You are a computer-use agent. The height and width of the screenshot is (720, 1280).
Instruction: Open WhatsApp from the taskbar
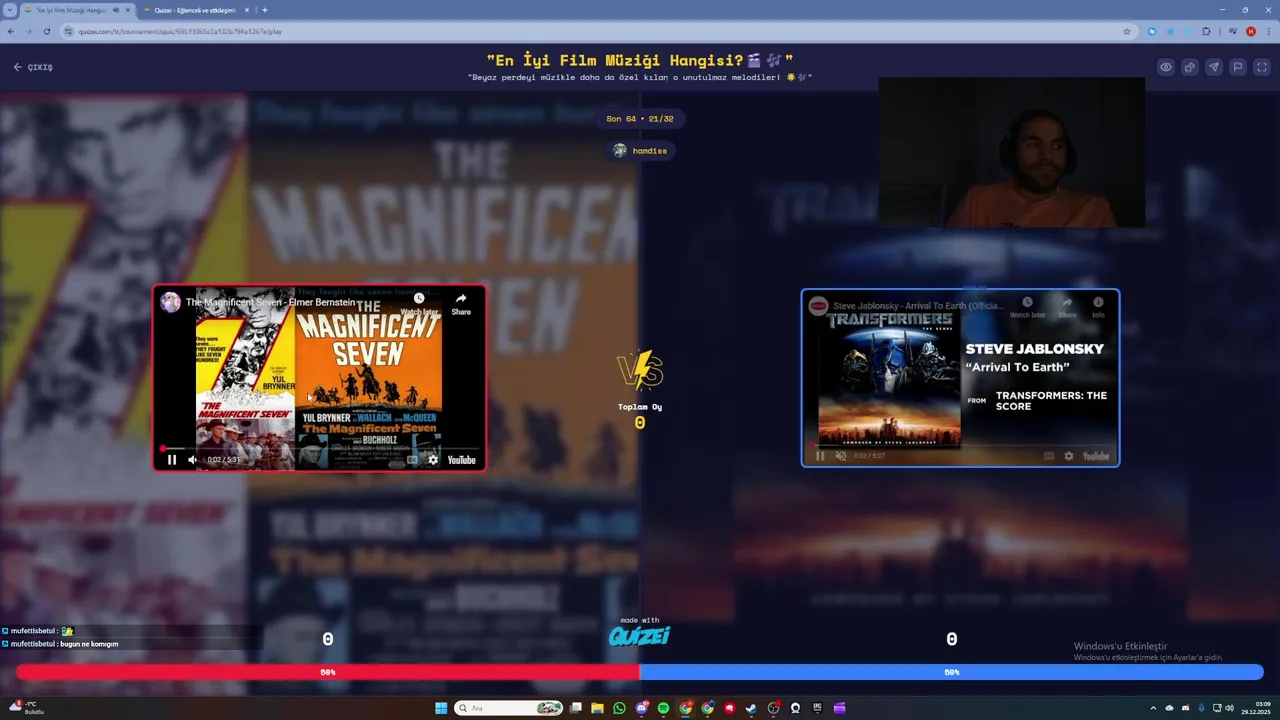point(619,708)
